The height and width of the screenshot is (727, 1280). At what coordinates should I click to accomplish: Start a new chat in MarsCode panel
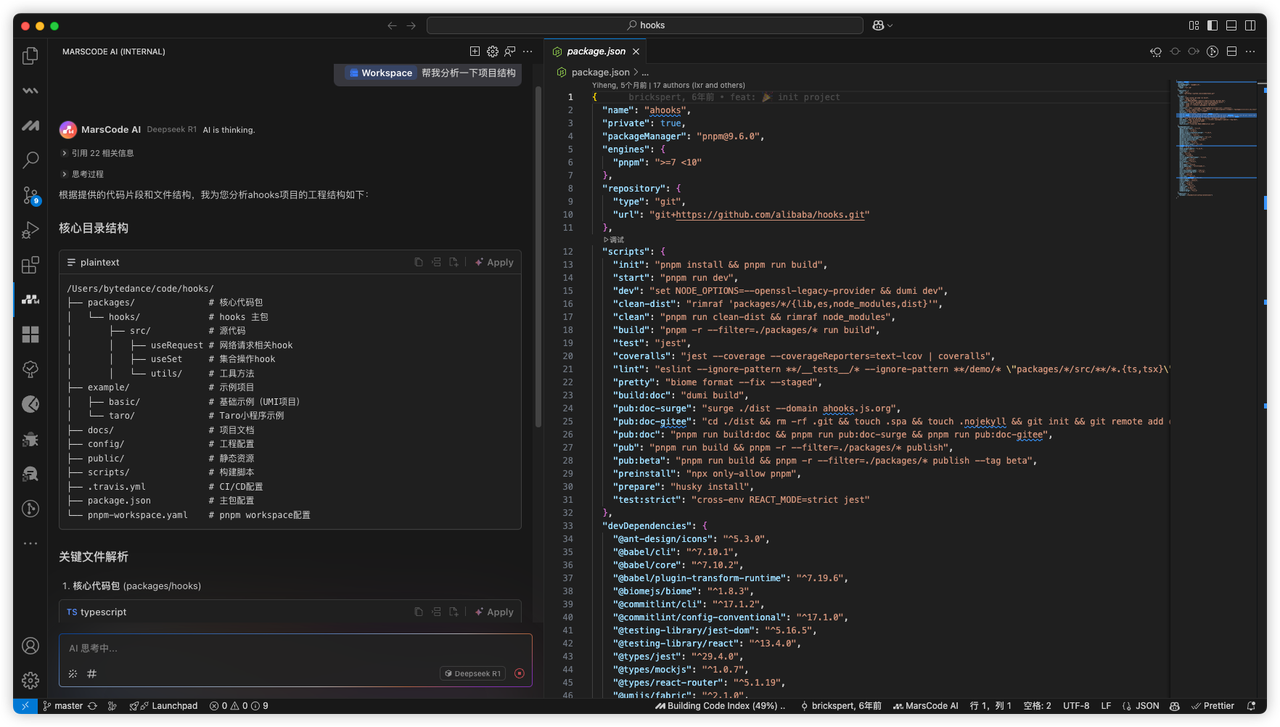pyautogui.click(x=475, y=51)
